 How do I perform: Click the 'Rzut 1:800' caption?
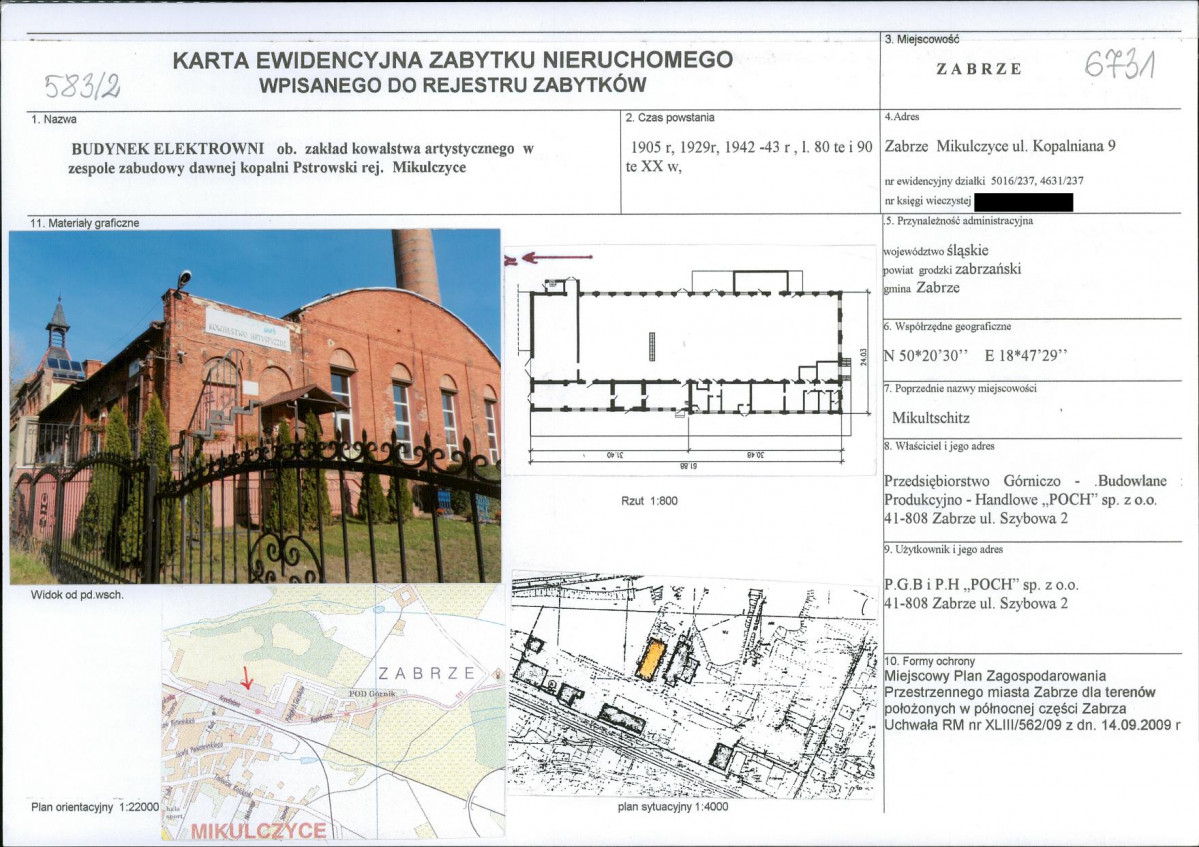649,500
